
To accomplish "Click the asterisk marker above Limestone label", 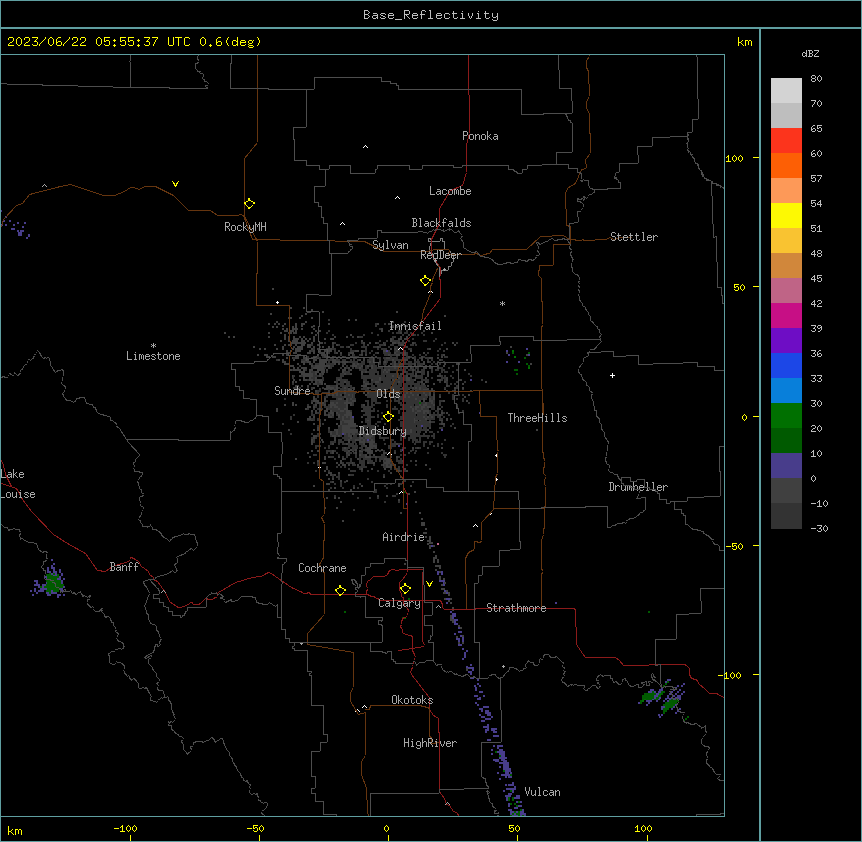I will [x=153, y=346].
